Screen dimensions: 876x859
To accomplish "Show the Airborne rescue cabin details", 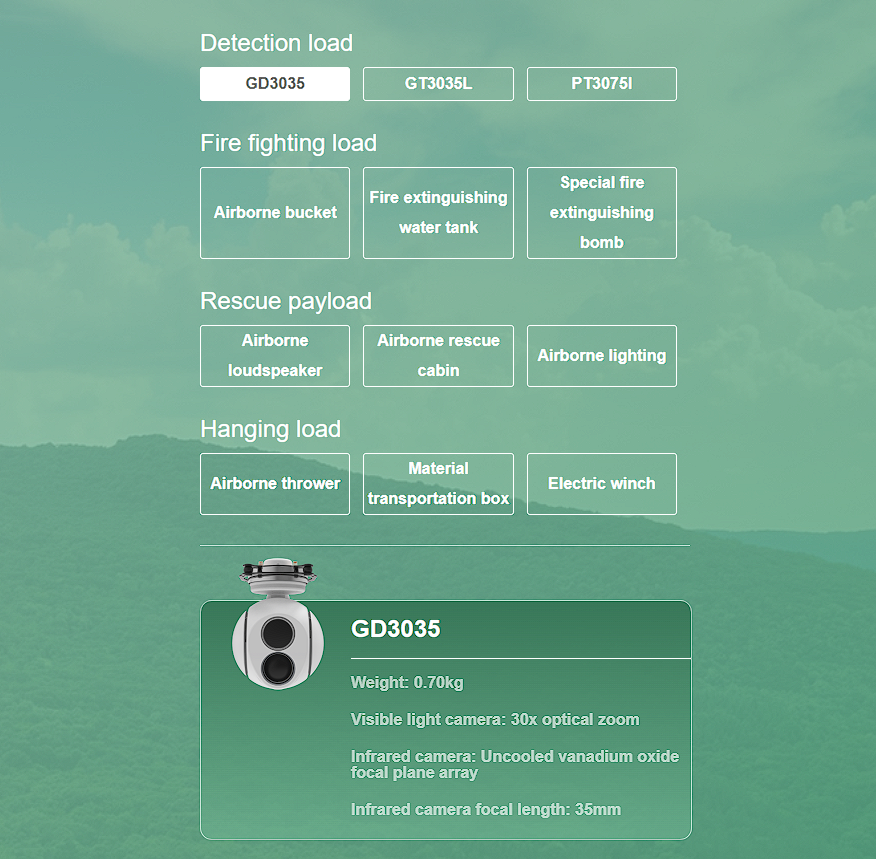I will (x=438, y=356).
